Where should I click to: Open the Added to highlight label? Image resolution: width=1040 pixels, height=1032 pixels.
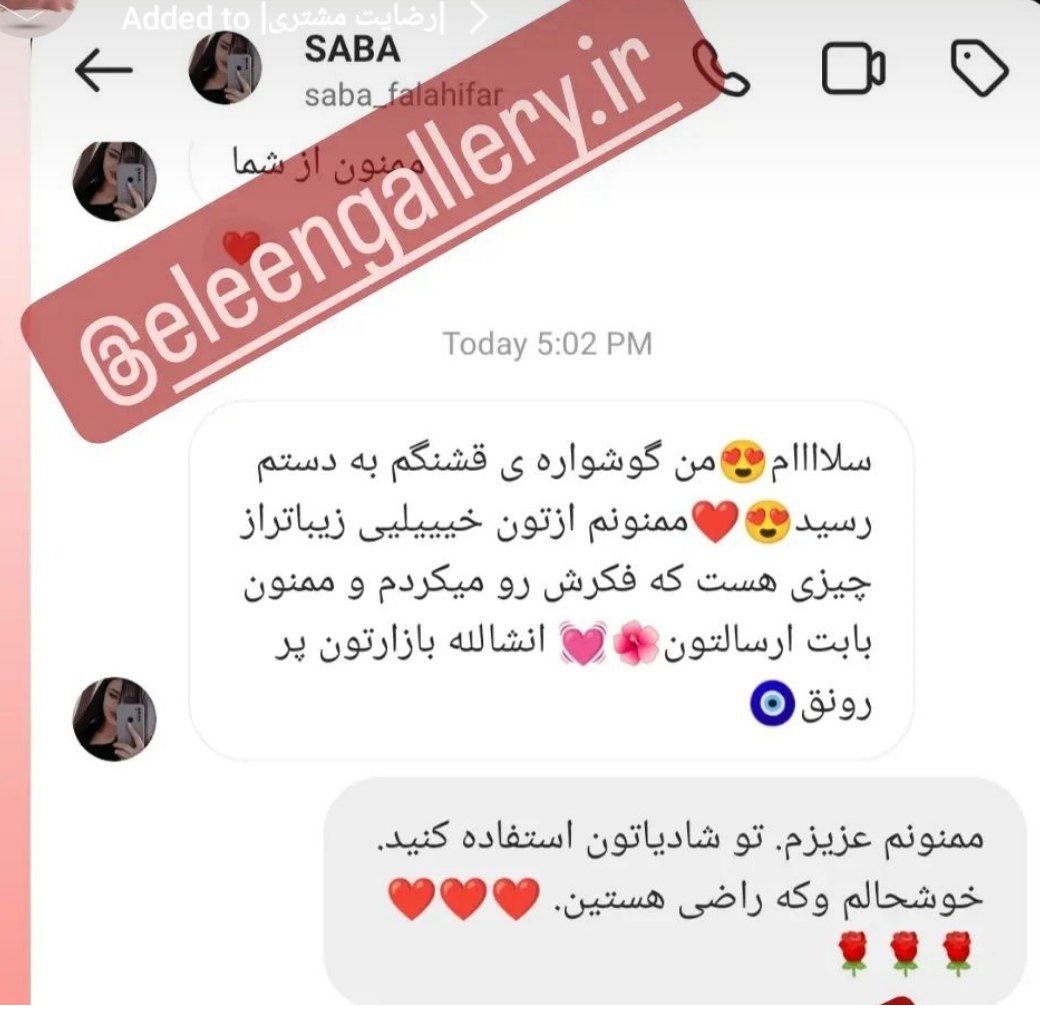[283, 19]
